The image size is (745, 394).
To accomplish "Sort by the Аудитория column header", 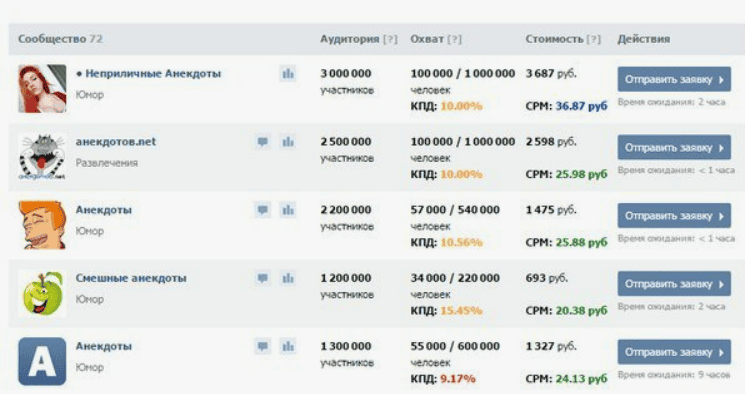I will [350, 39].
